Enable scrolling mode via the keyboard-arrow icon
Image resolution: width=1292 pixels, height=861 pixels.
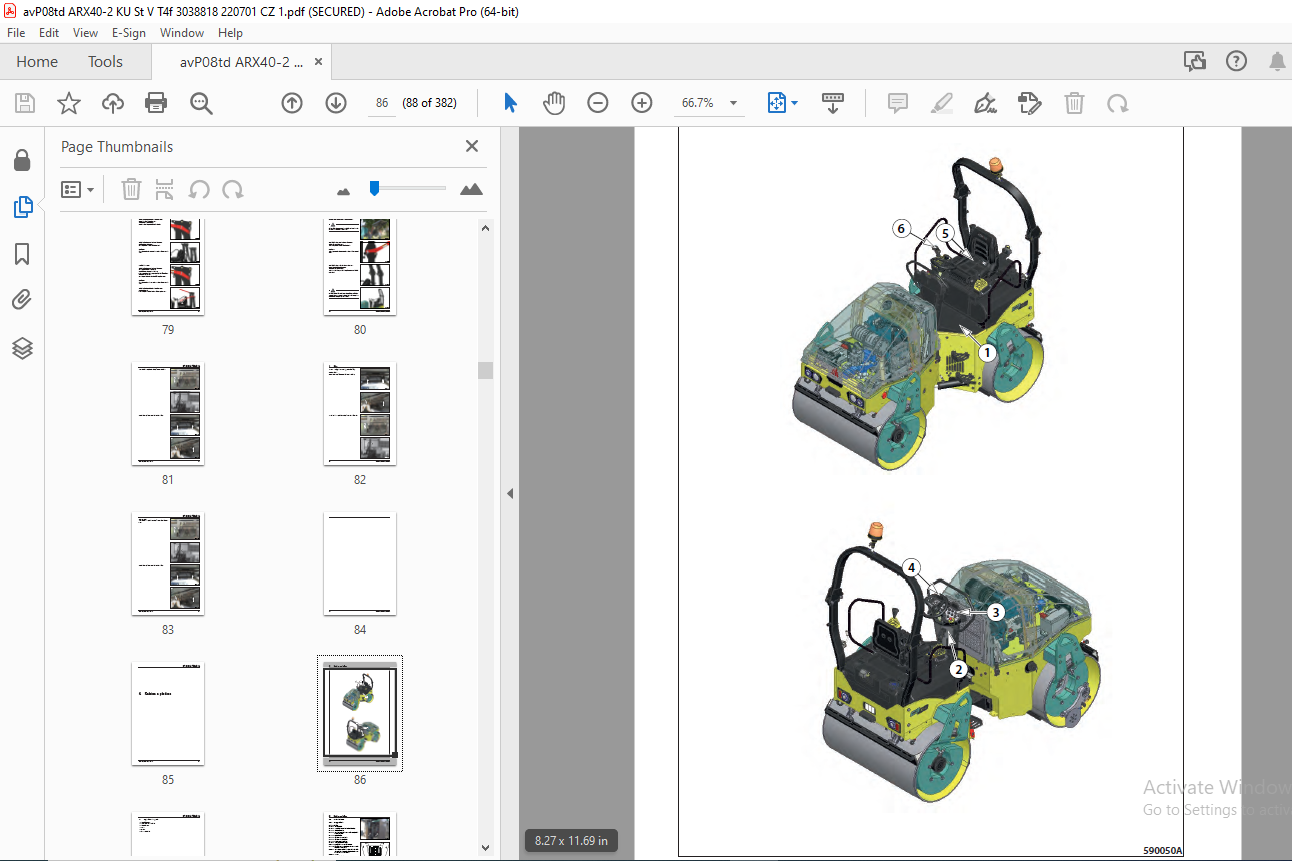pyautogui.click(x=833, y=103)
